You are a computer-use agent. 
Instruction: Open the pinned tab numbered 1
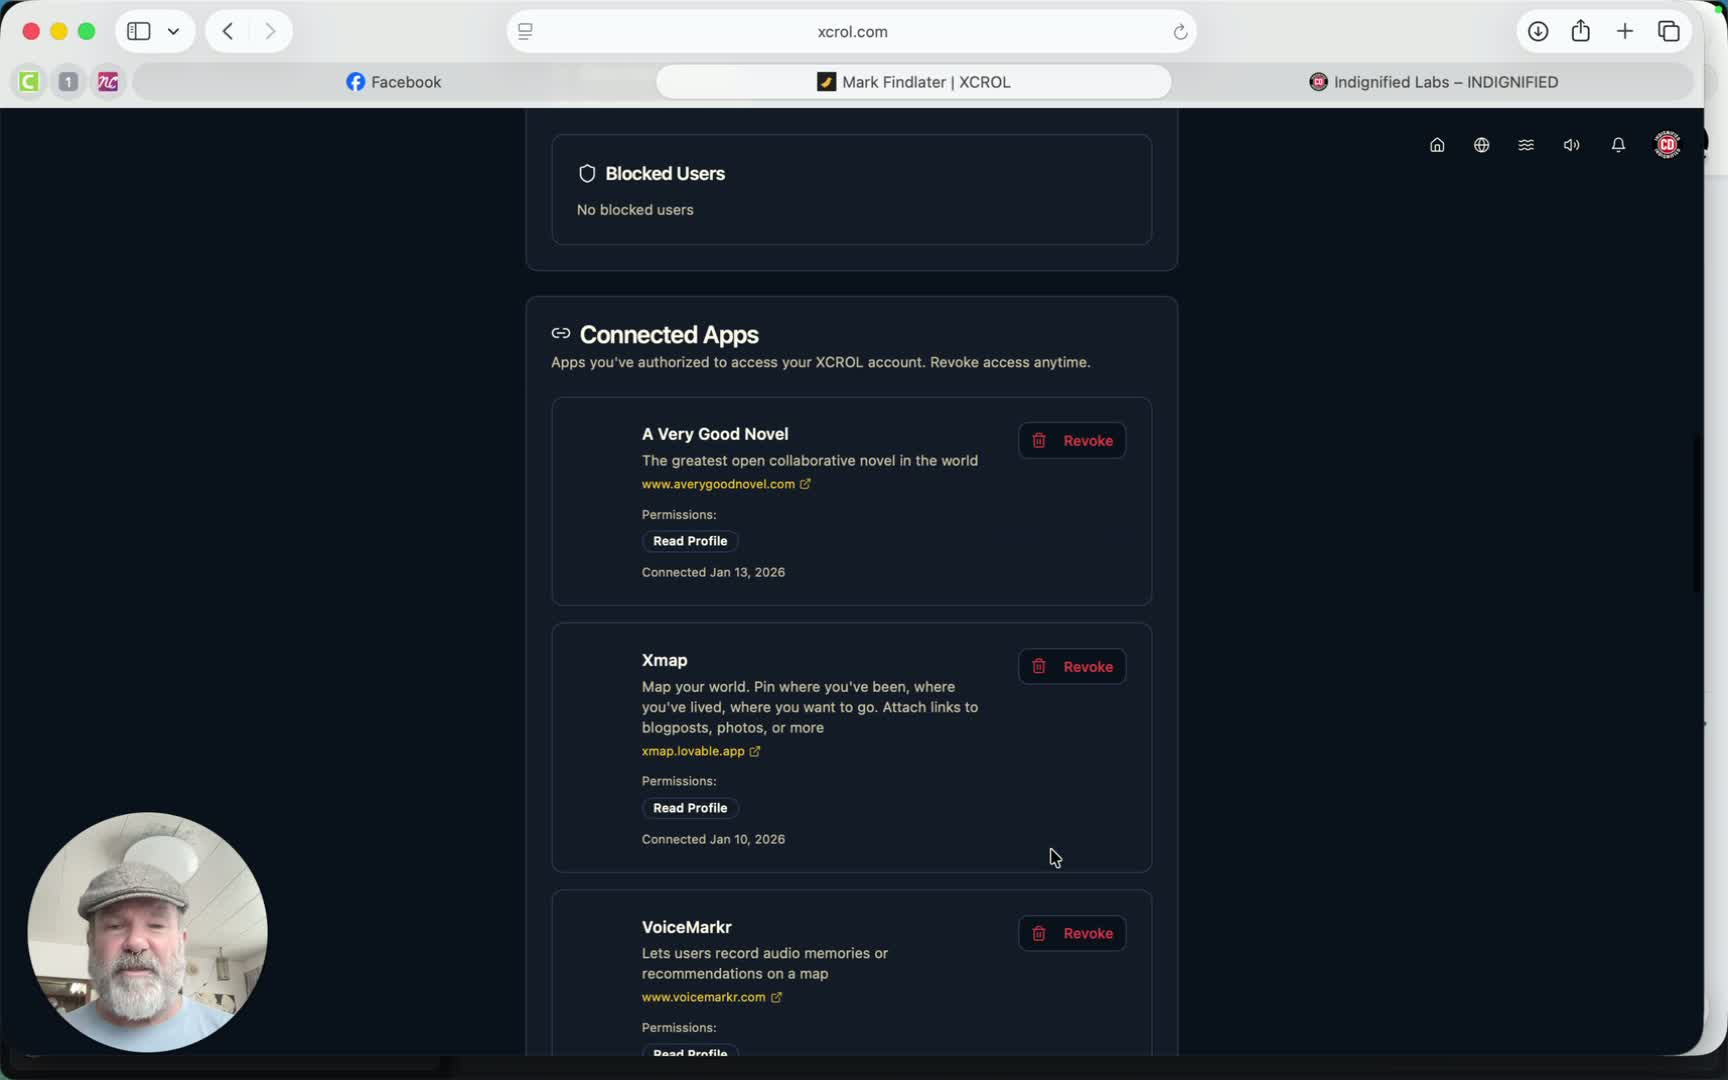[68, 82]
